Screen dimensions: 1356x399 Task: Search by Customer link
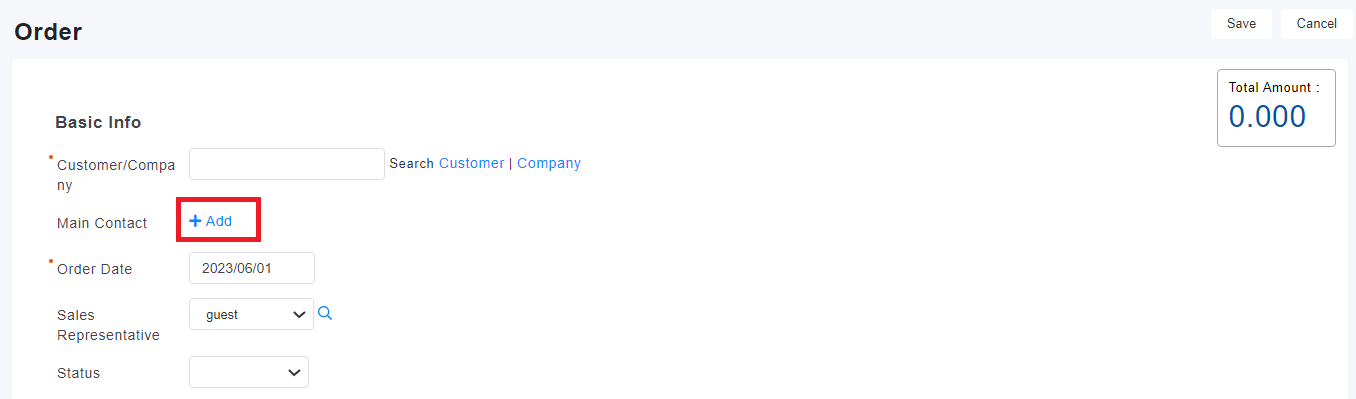pyautogui.click(x=471, y=163)
